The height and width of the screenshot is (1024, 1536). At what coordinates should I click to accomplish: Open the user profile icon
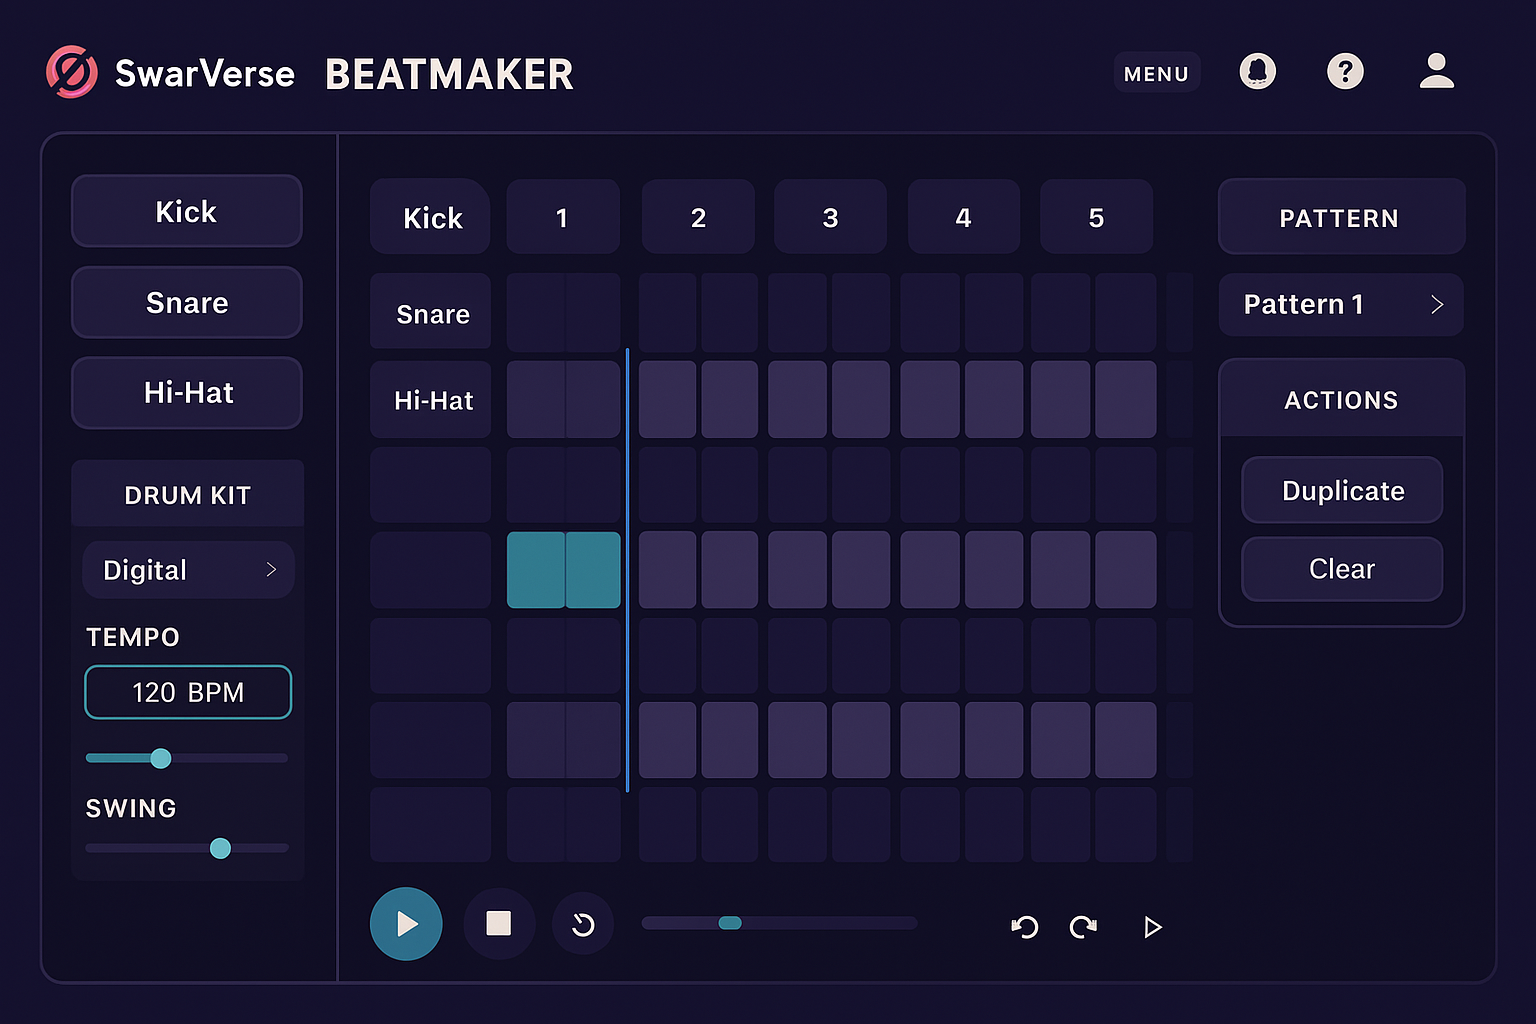click(1436, 72)
